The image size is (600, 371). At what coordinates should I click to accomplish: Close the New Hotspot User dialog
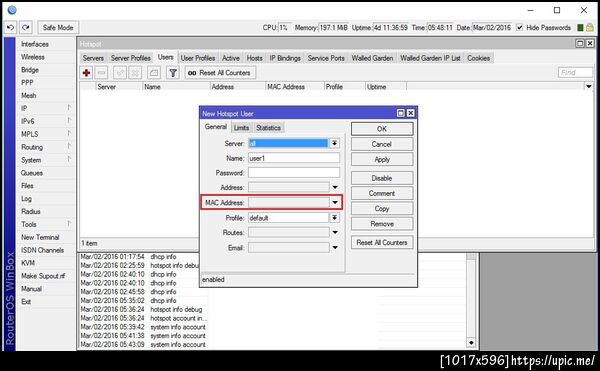click(x=411, y=113)
